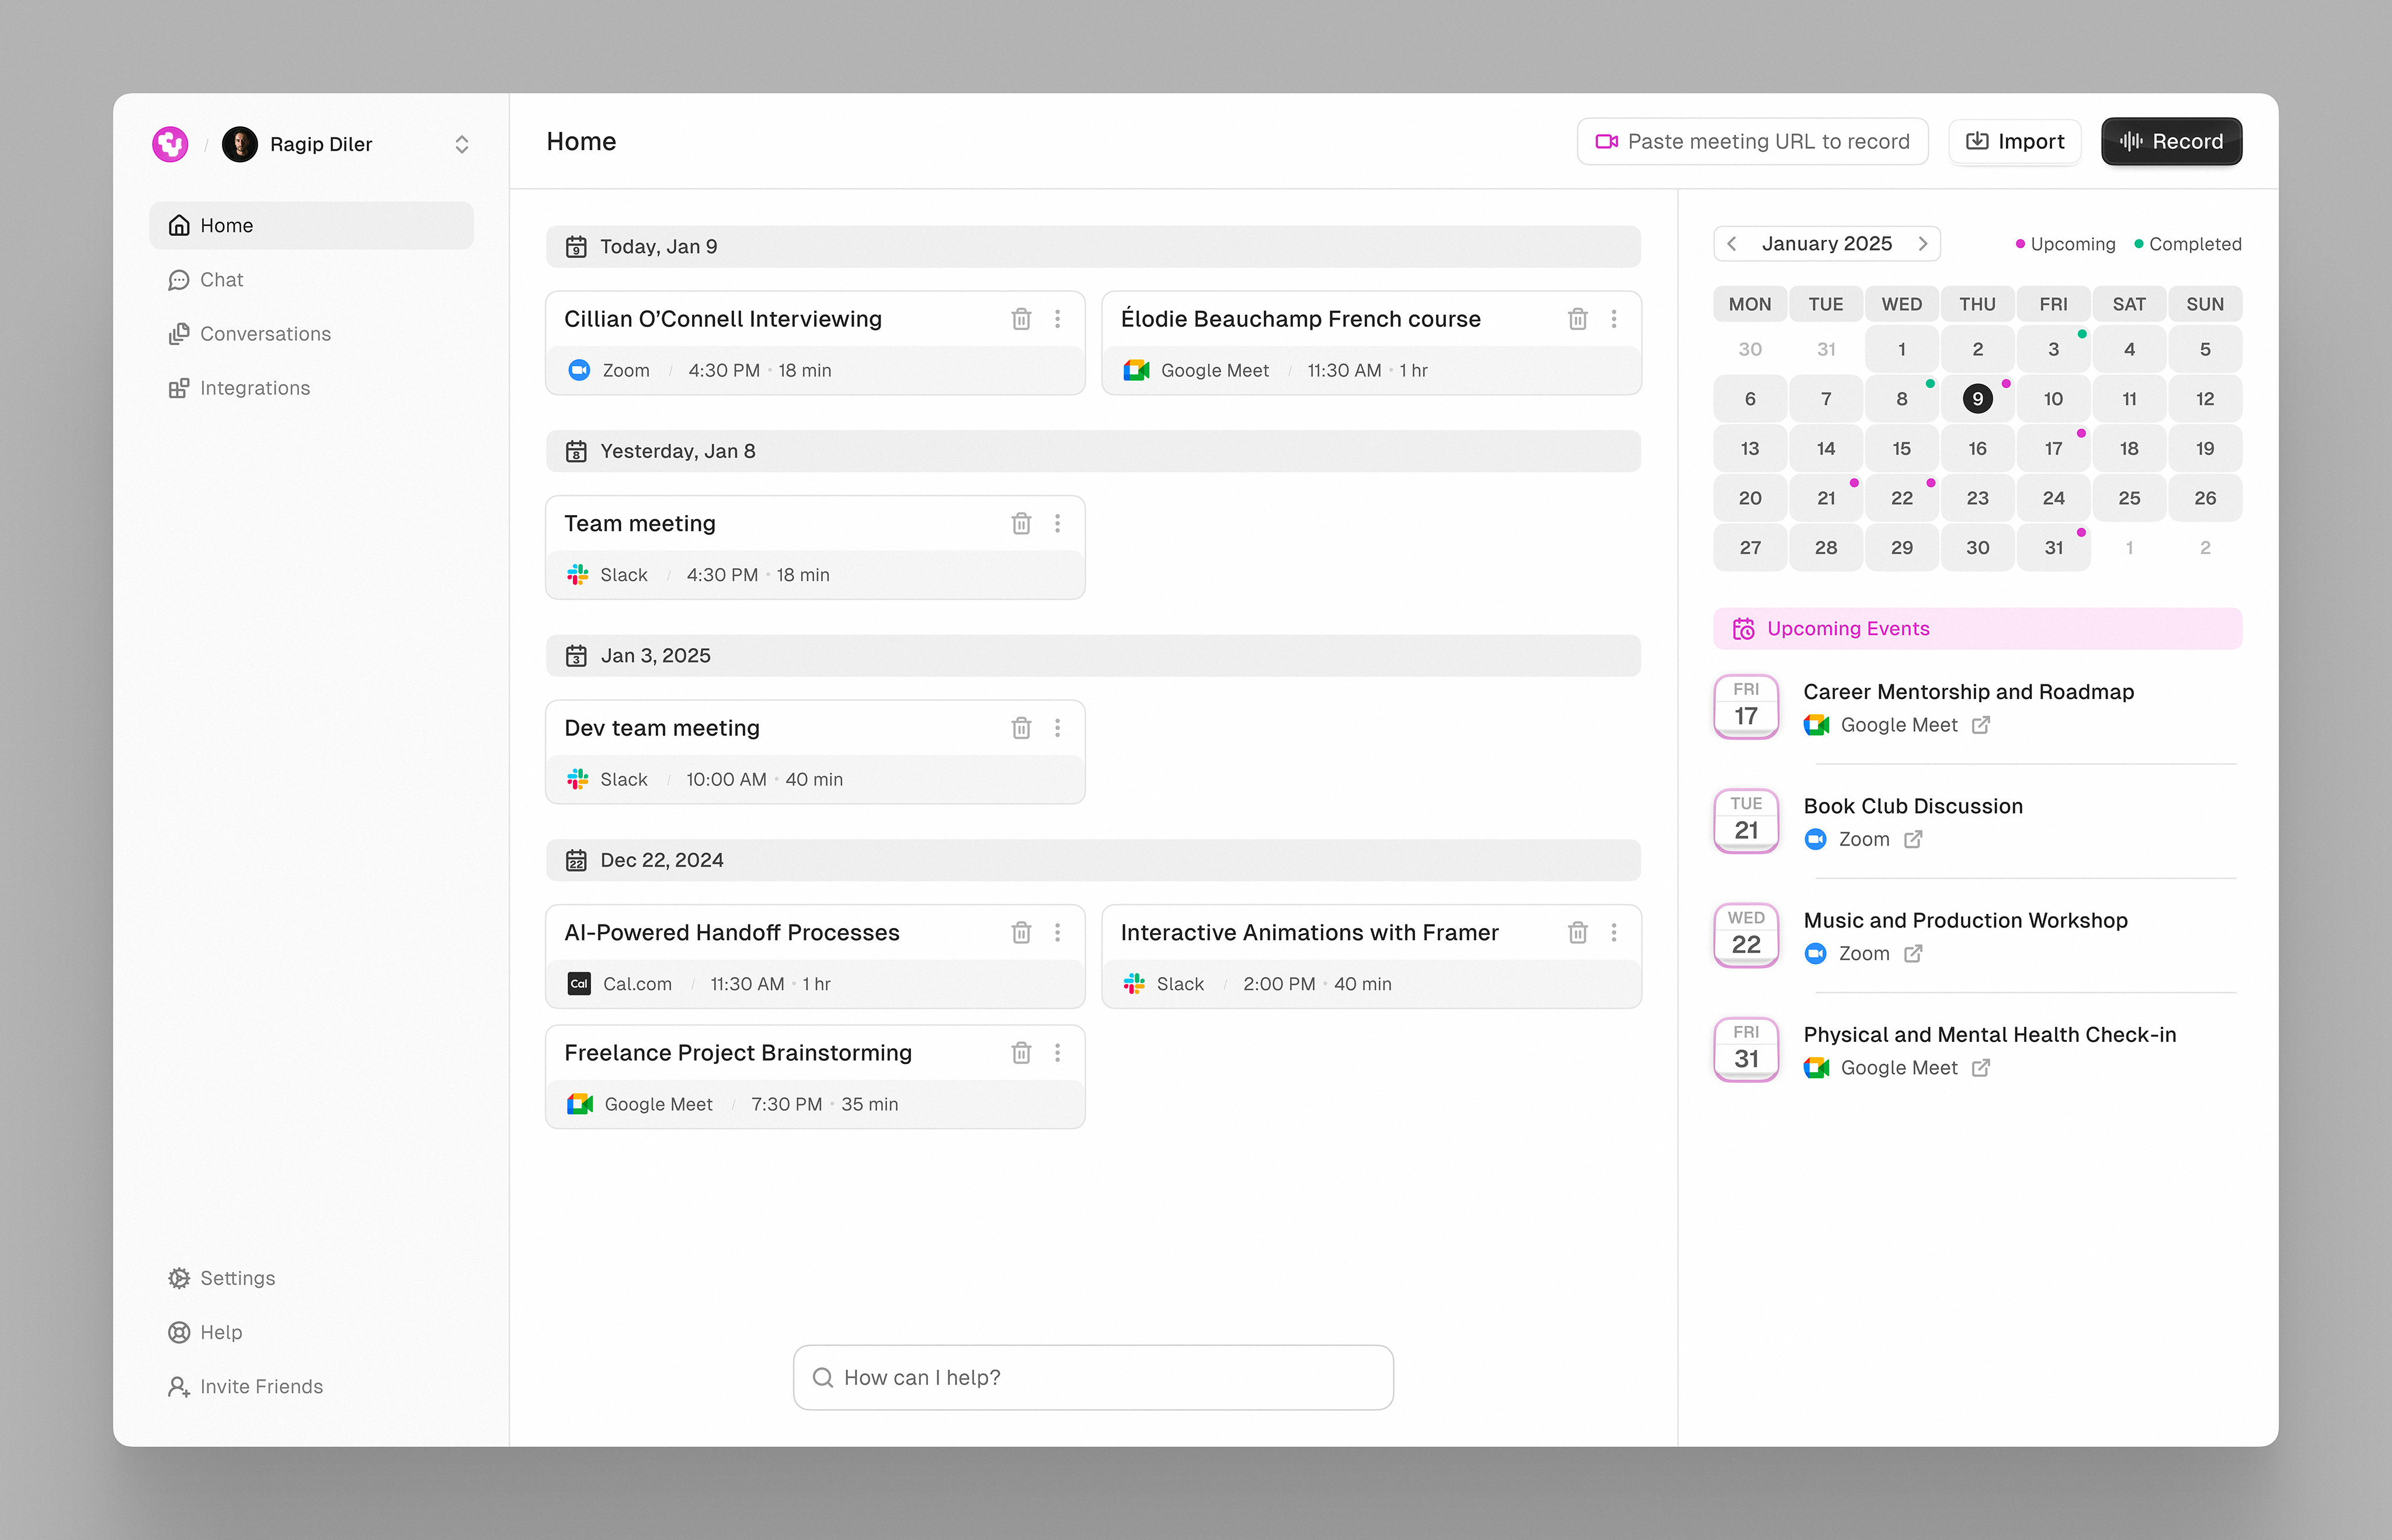The width and height of the screenshot is (2392, 1540).
Task: Expand the account switcher for Ragip Diler
Action: pyautogui.click(x=462, y=144)
